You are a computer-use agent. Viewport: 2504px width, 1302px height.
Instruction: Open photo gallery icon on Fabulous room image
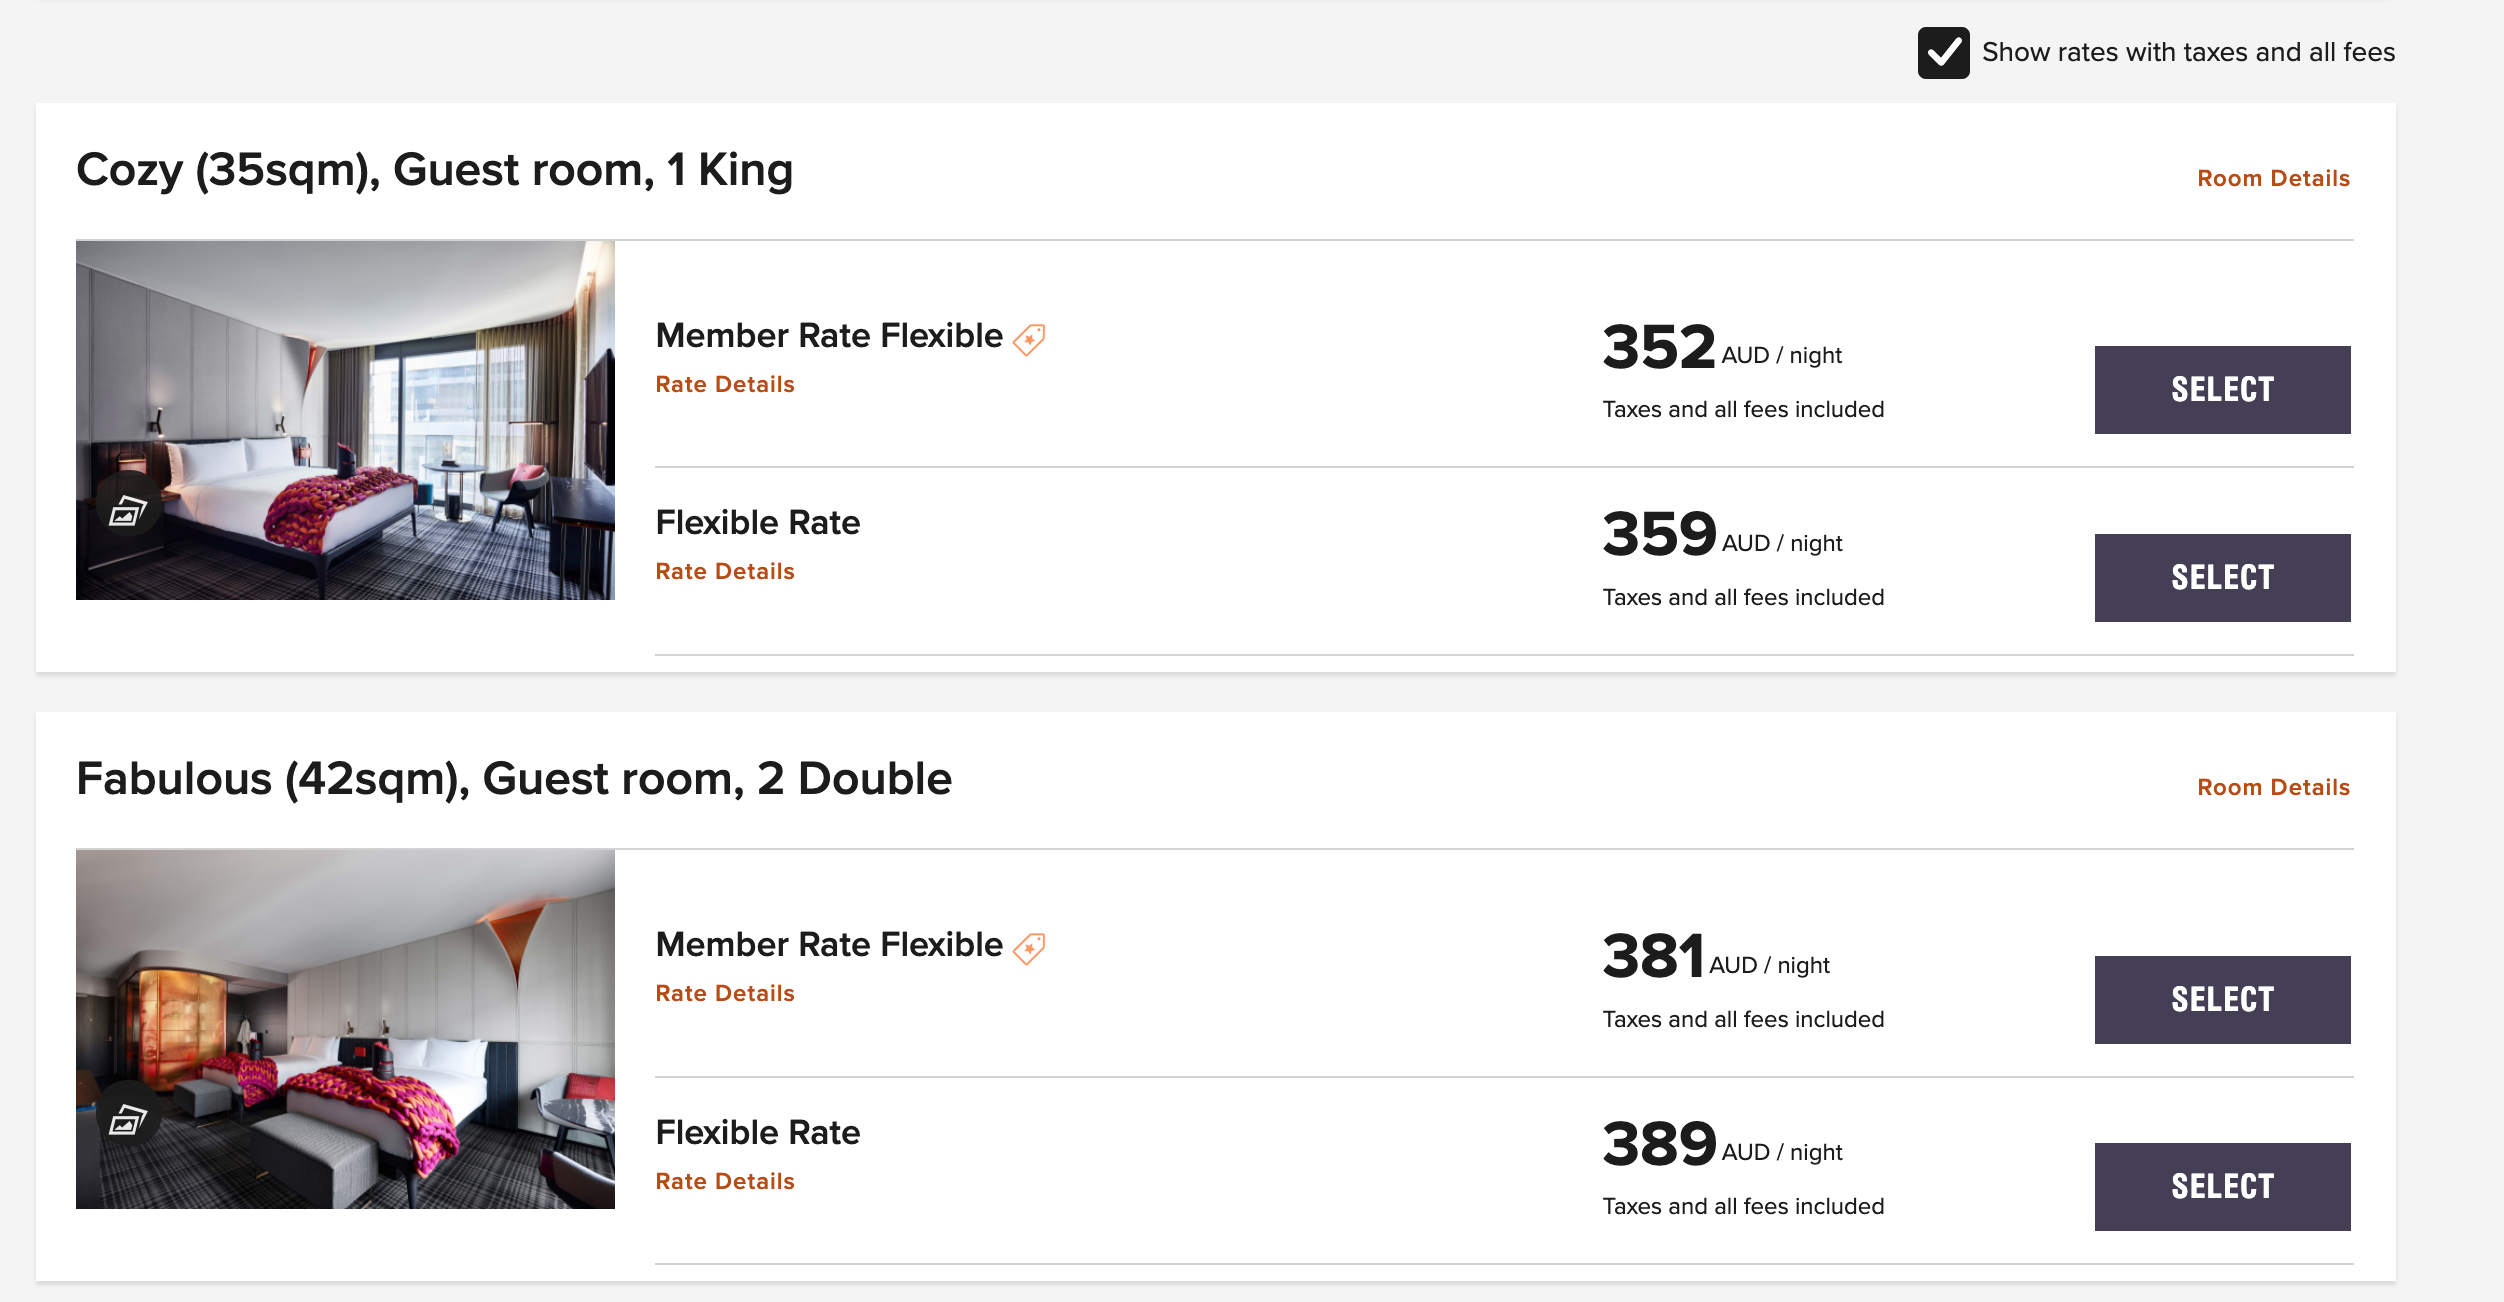click(x=128, y=1120)
